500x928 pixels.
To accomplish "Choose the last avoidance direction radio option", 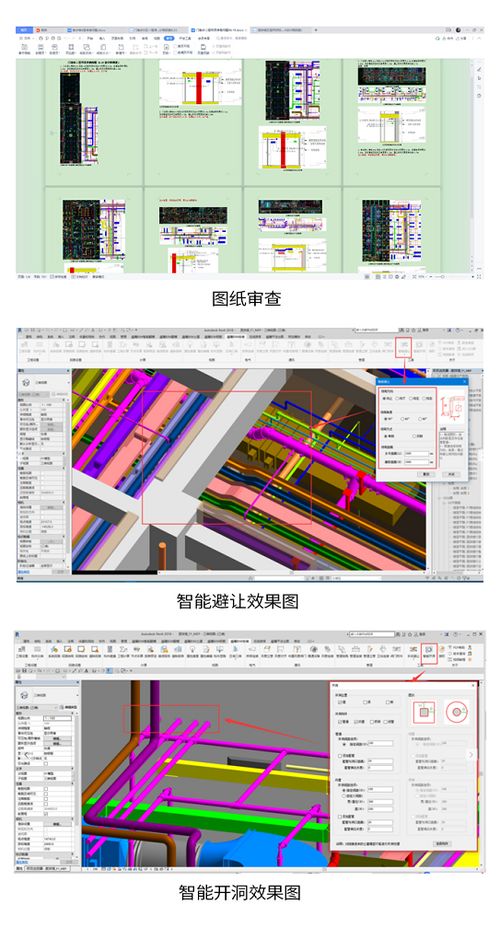I will pyautogui.click(x=424, y=398).
